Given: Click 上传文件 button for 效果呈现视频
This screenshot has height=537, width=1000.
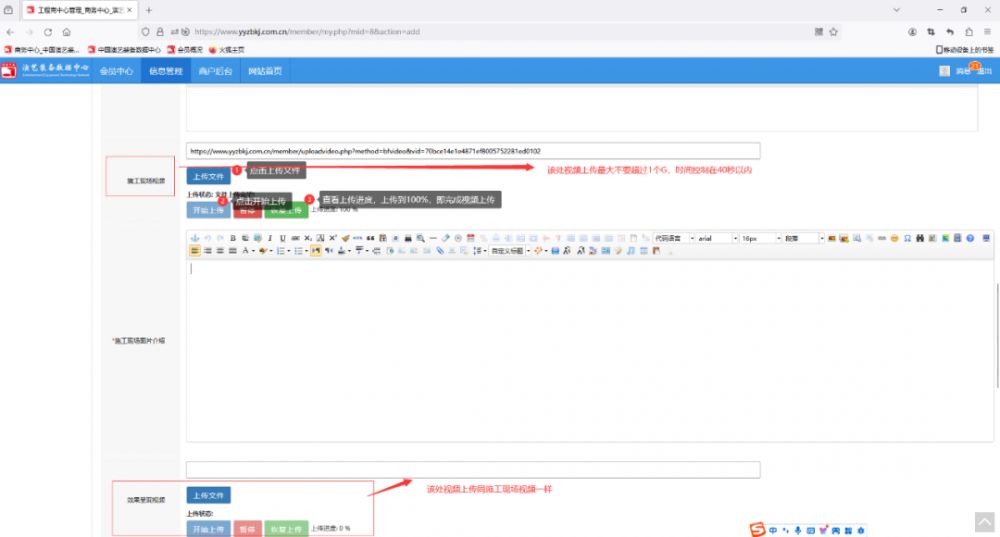Looking at the screenshot, I should pos(208,495).
